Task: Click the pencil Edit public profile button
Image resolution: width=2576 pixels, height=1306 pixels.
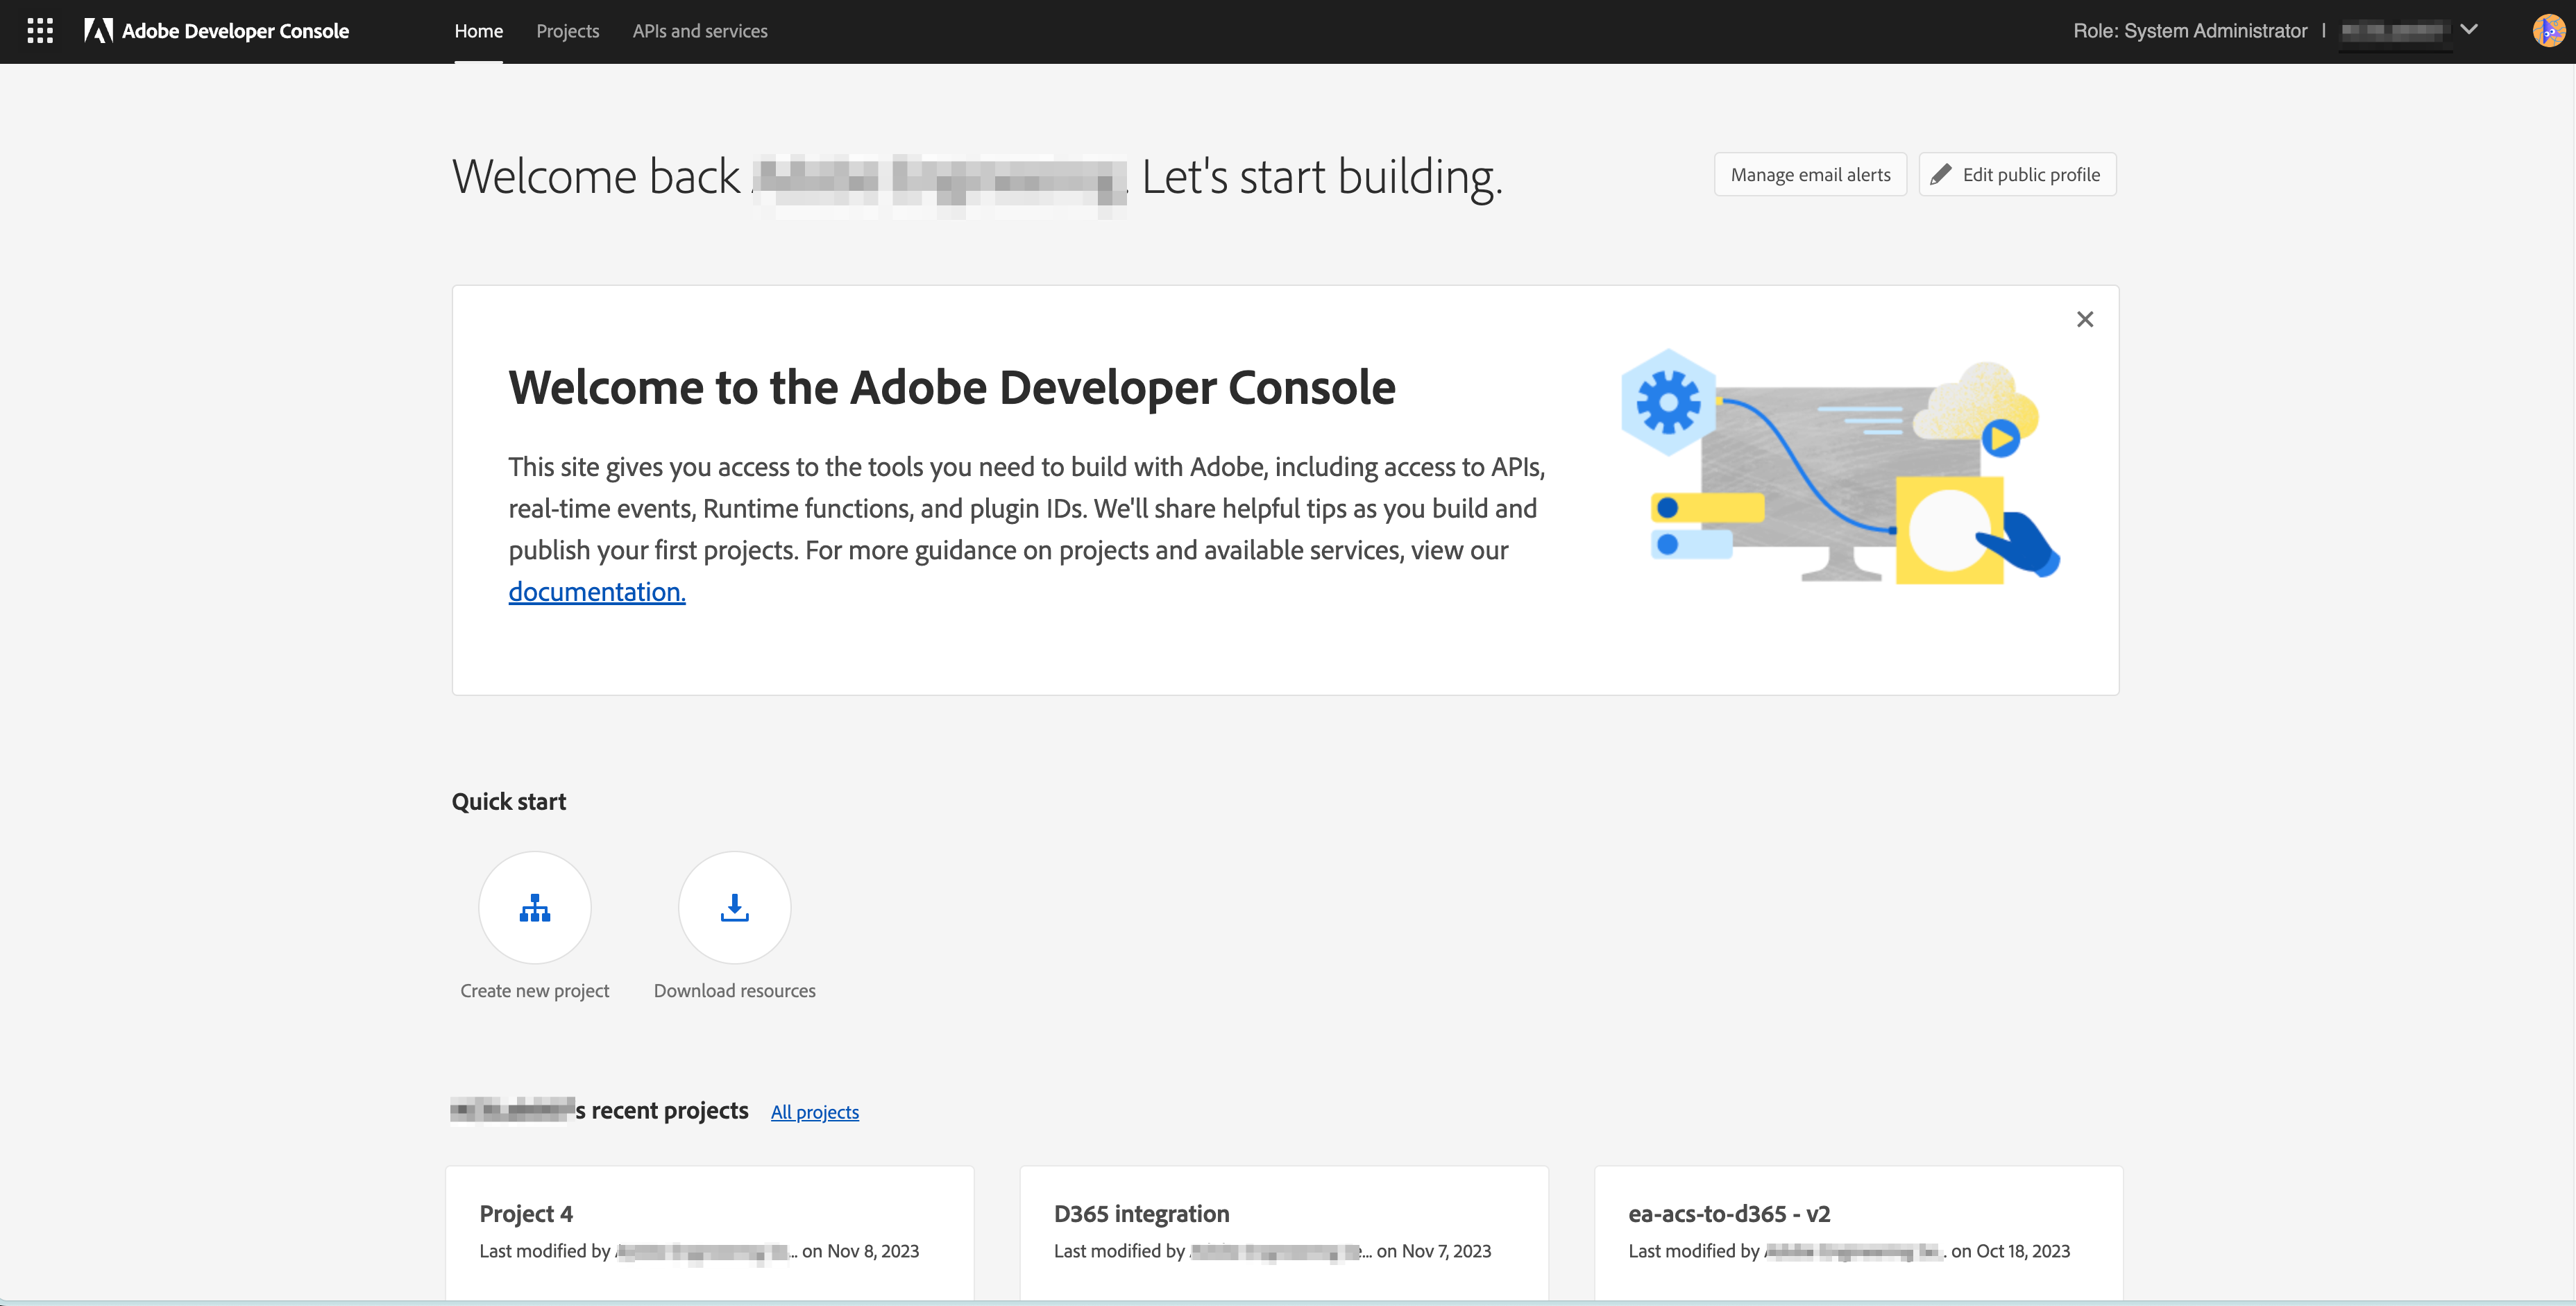Action: tap(2016, 175)
